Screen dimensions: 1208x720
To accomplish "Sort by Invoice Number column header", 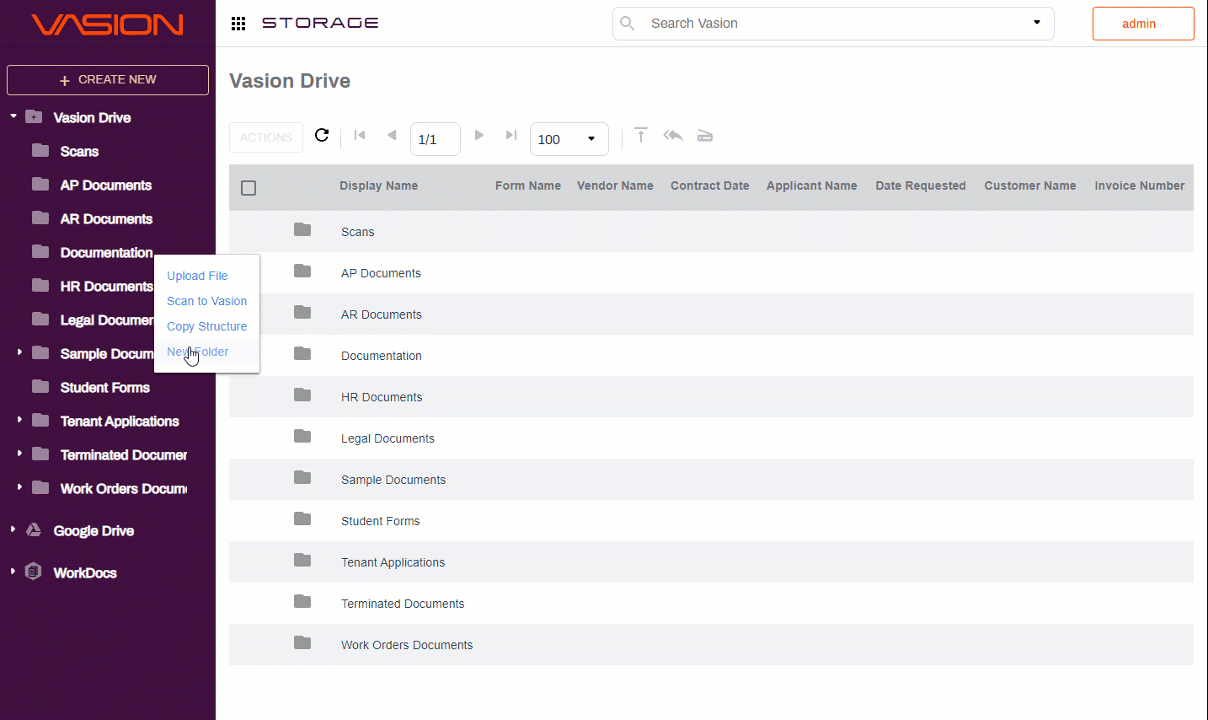I will point(1140,186).
